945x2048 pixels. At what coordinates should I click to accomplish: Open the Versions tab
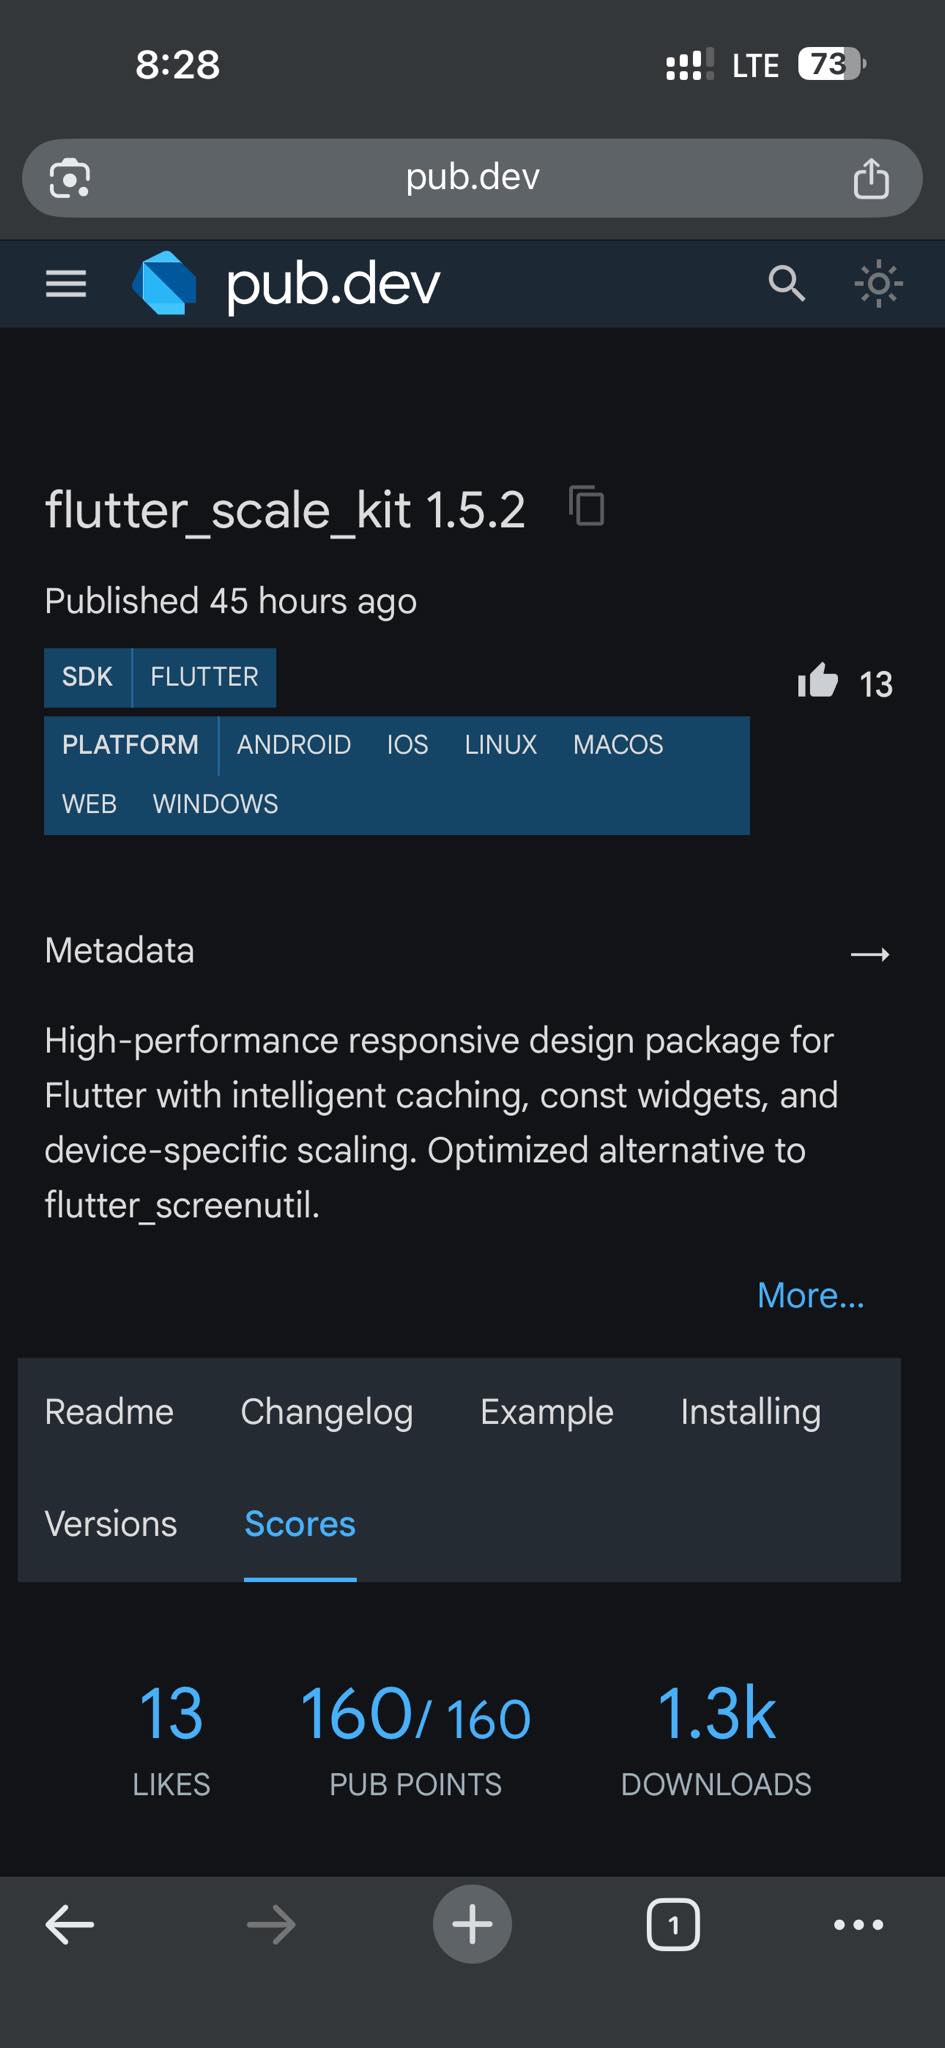click(x=111, y=1524)
